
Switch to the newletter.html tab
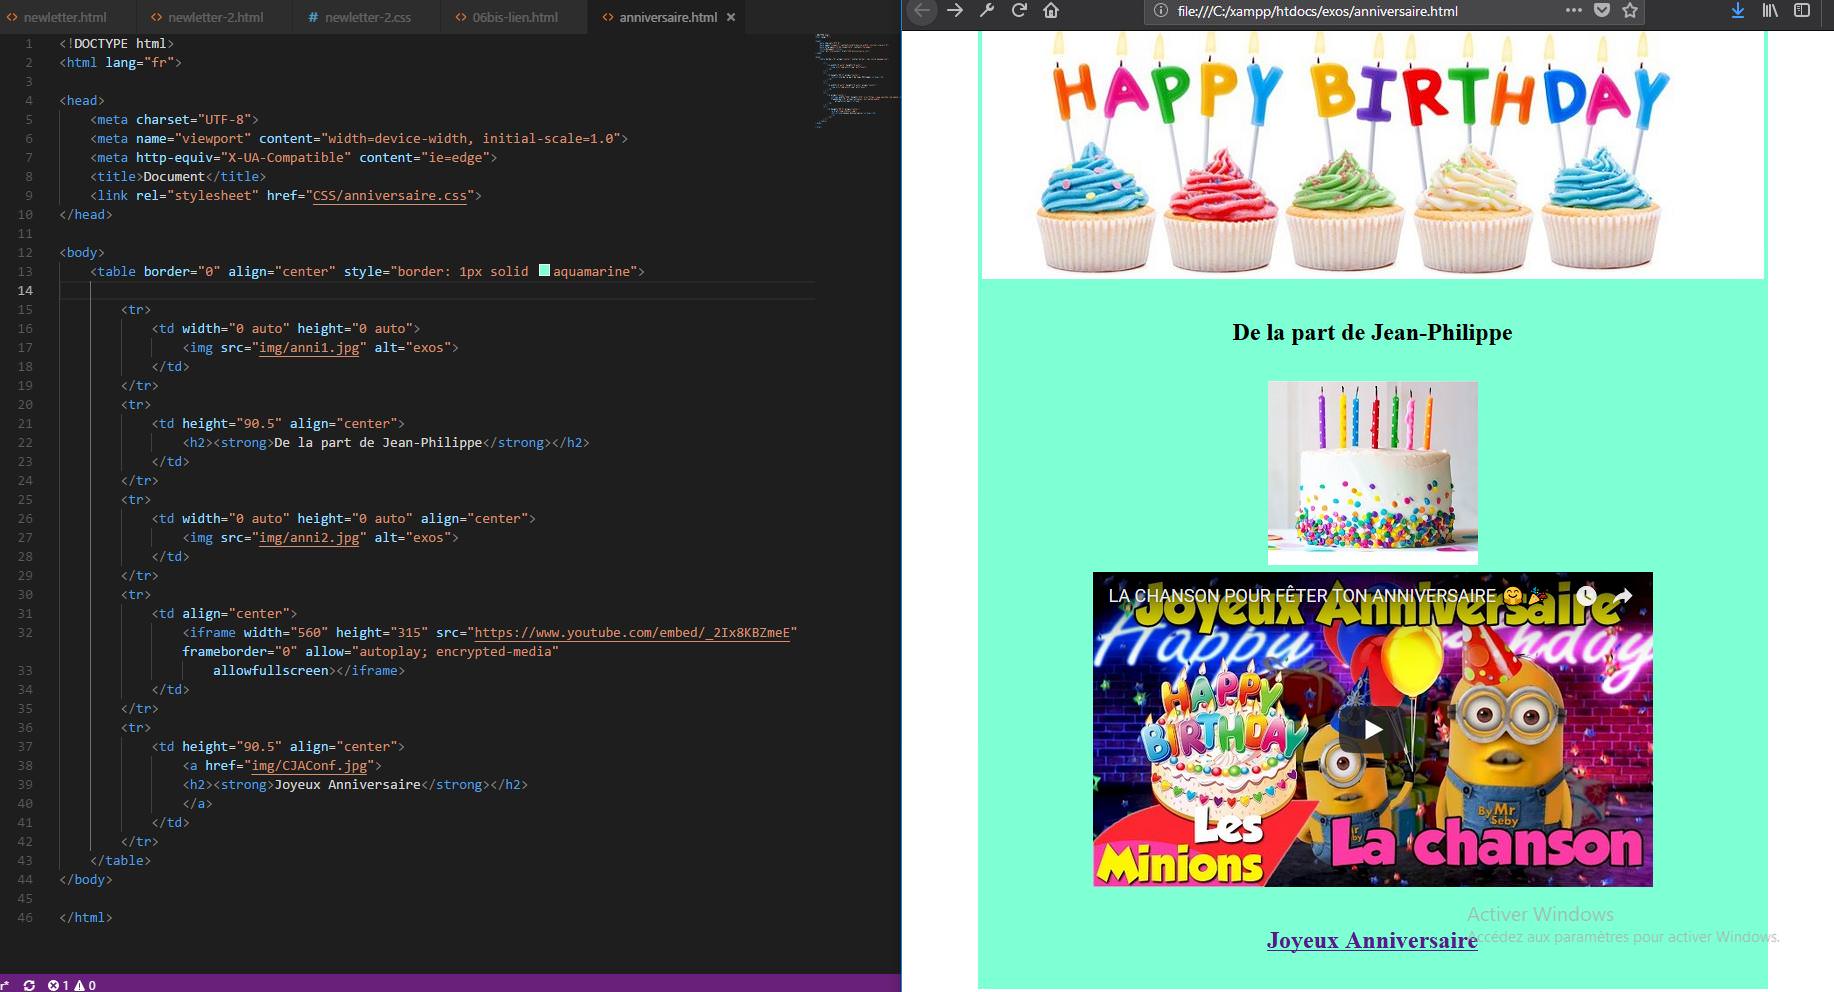click(65, 17)
